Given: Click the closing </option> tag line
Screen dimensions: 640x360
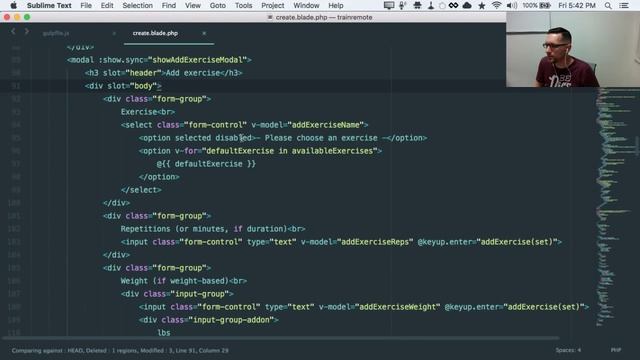Looking at the screenshot, I should (159, 177).
